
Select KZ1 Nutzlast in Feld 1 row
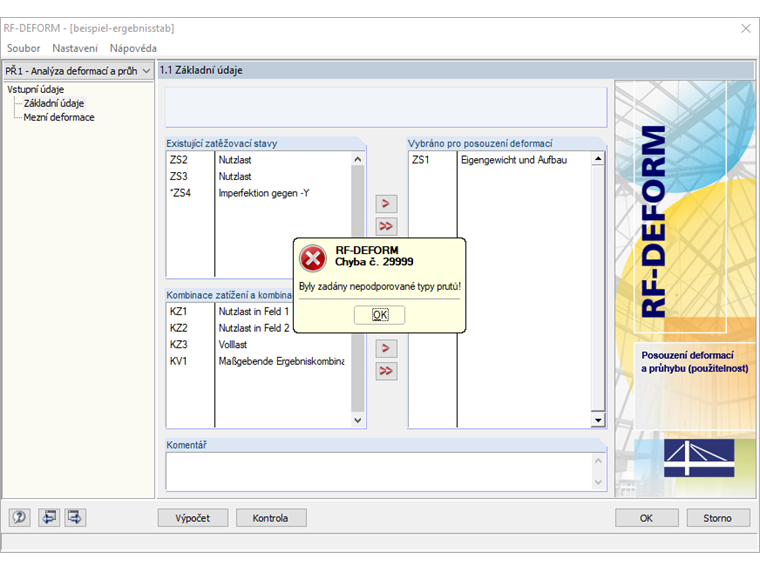click(230, 311)
